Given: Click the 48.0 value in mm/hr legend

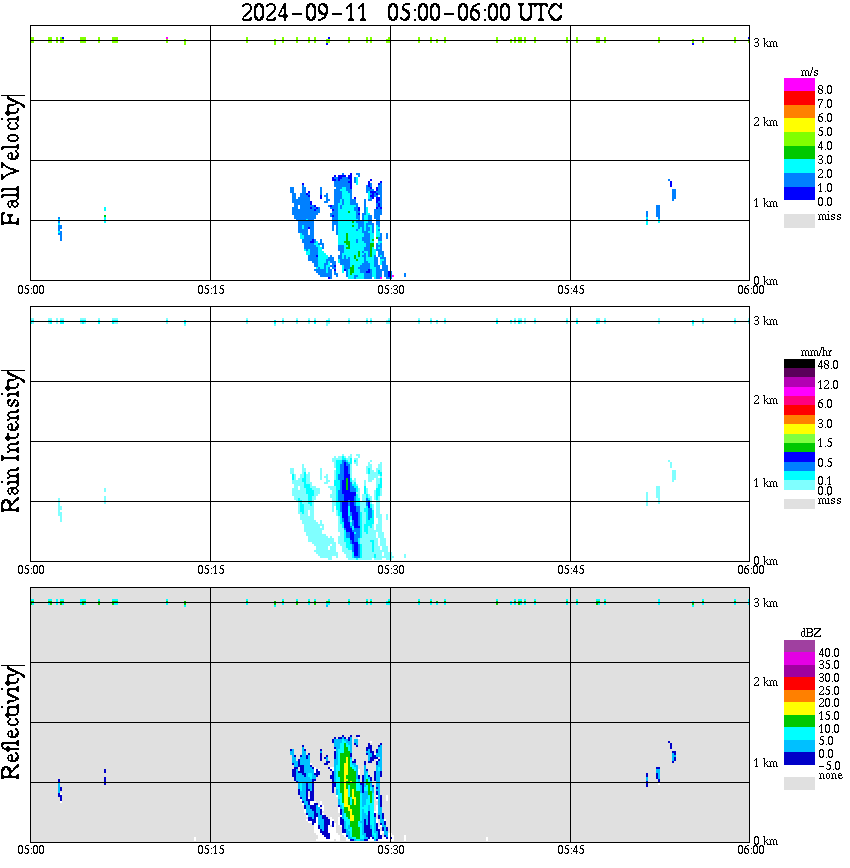Looking at the screenshot, I should 827,365.
